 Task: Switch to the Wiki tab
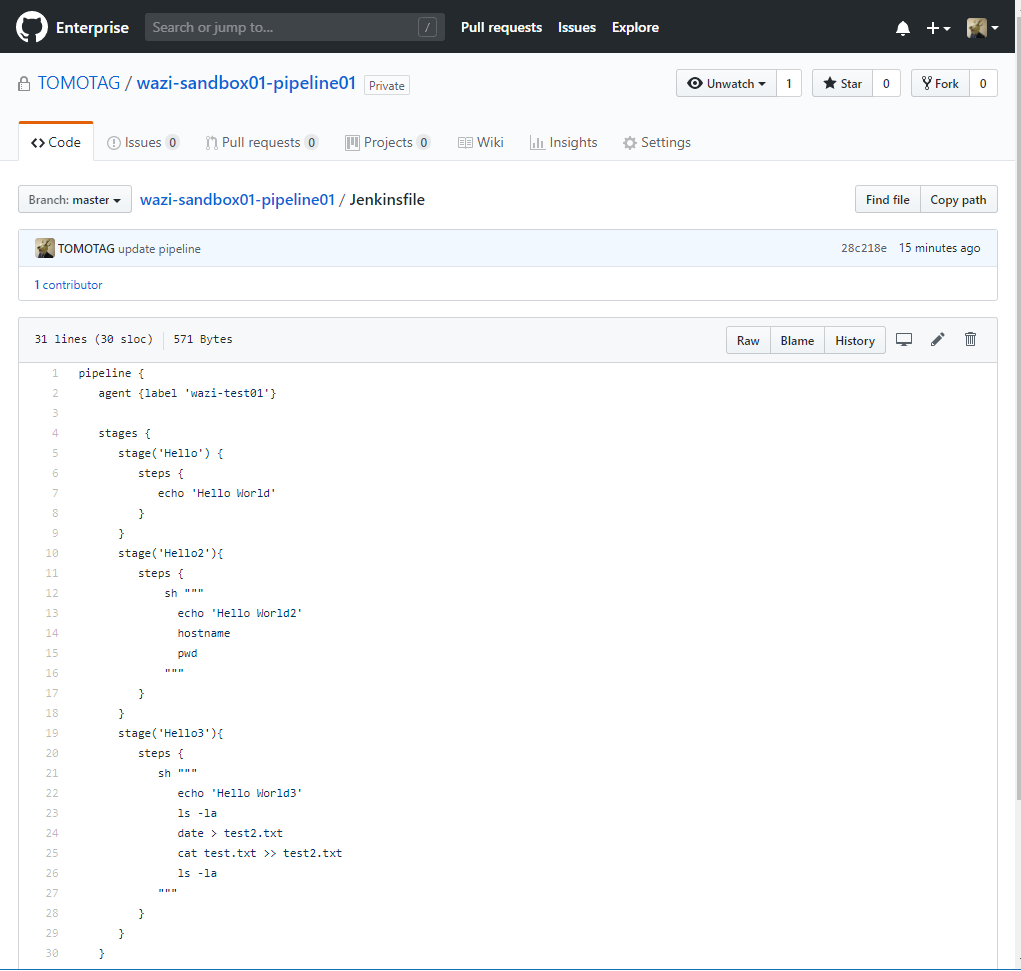click(481, 142)
